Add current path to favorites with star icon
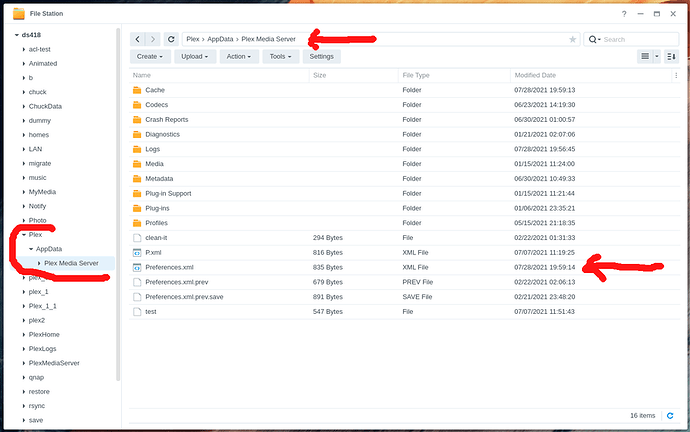The height and width of the screenshot is (432, 690). 573,39
